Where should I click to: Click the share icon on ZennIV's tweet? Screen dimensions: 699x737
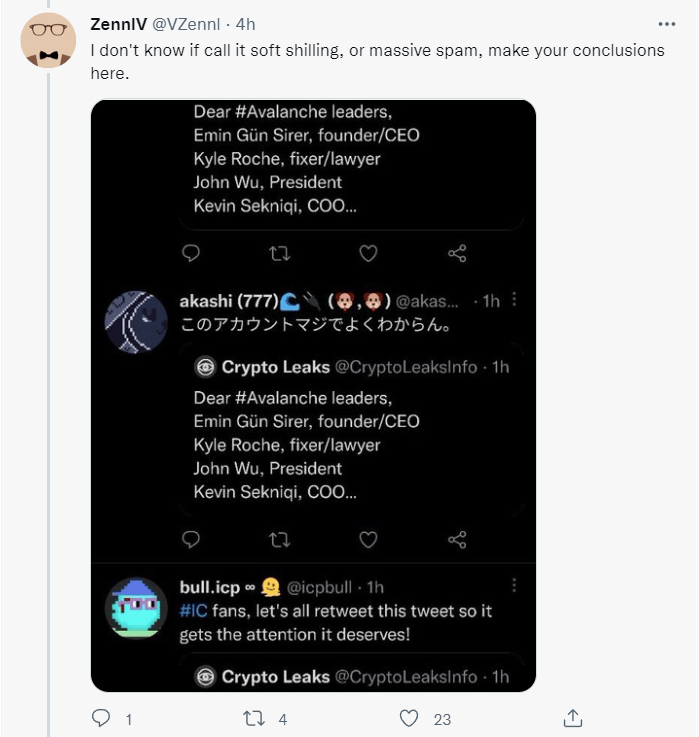tap(573, 718)
